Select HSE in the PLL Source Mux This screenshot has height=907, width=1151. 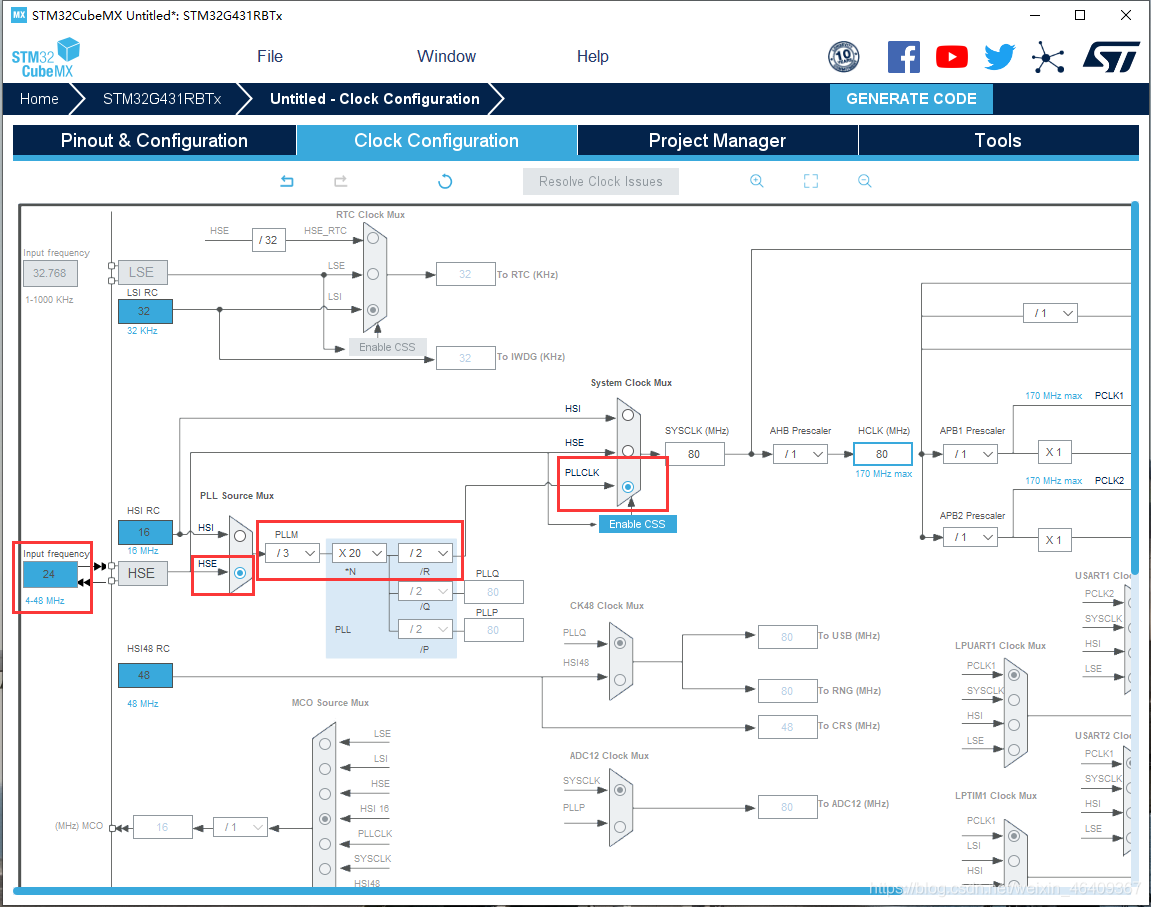click(239, 572)
